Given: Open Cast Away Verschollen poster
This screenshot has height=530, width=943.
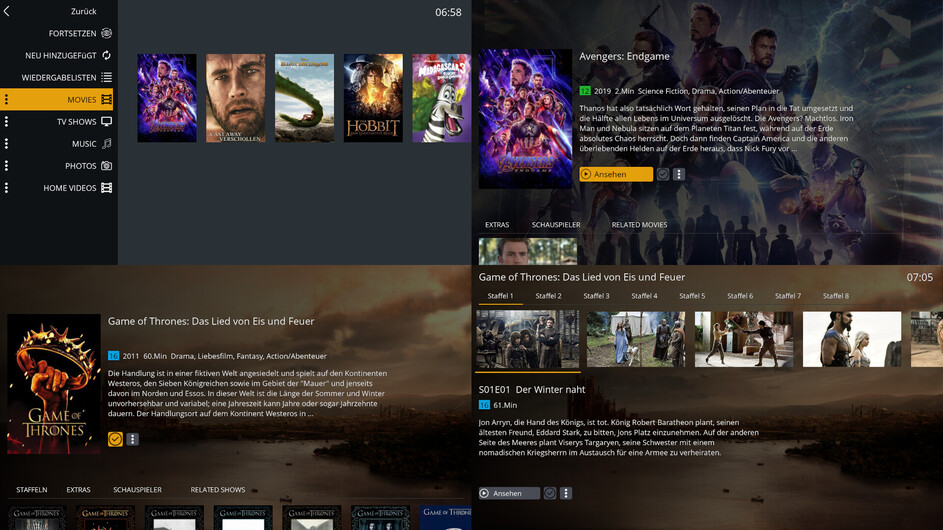Looking at the screenshot, I should coord(236,98).
